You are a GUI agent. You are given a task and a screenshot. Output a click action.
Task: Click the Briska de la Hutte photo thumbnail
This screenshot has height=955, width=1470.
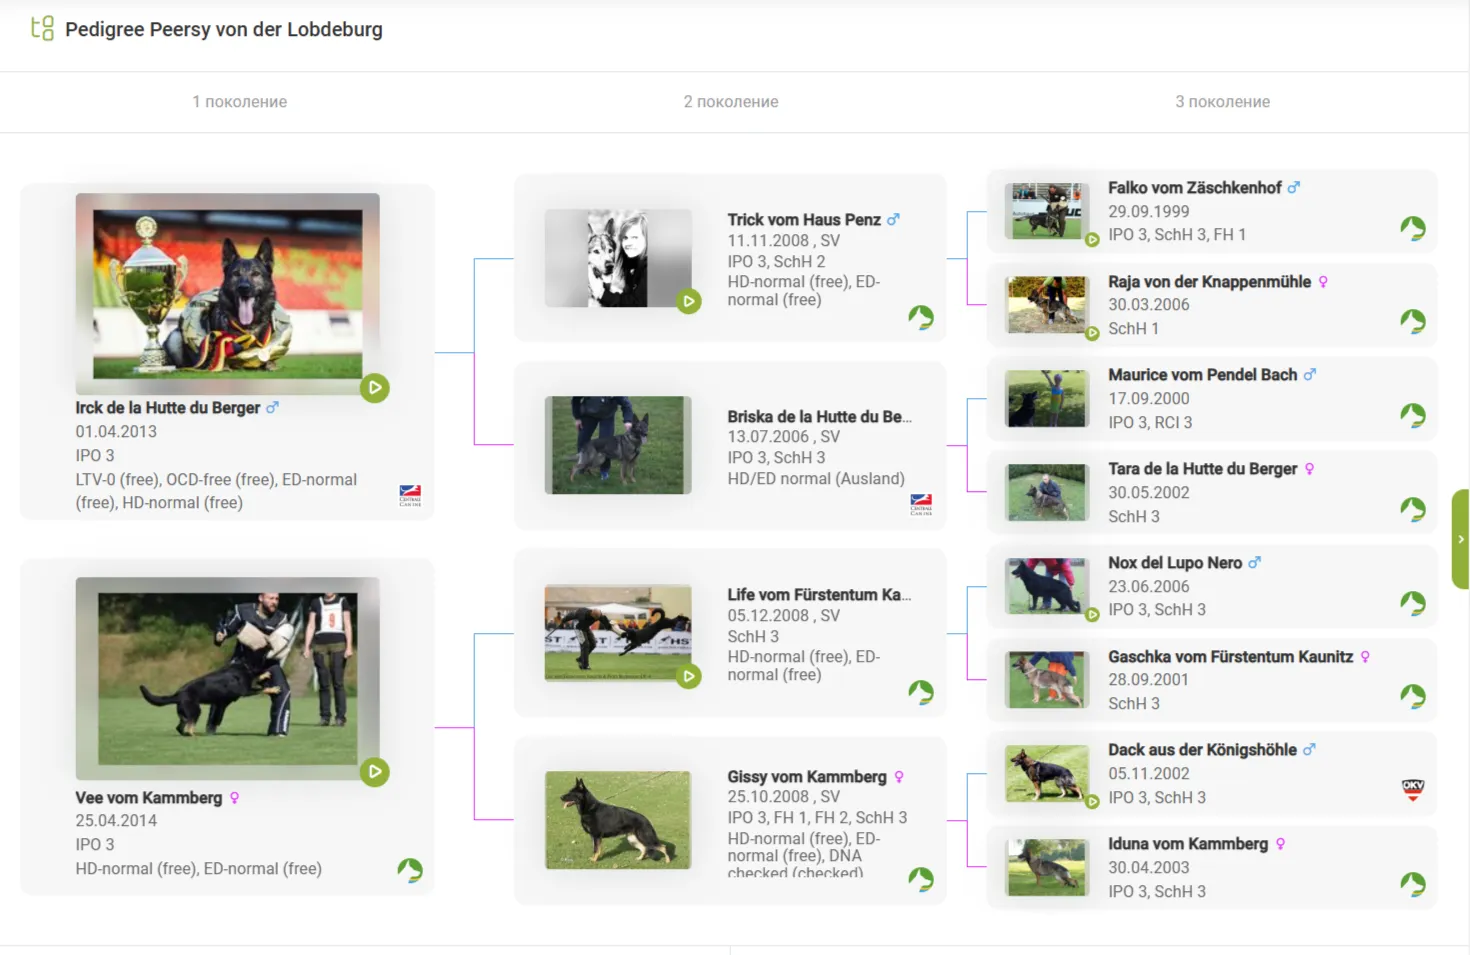pos(618,445)
